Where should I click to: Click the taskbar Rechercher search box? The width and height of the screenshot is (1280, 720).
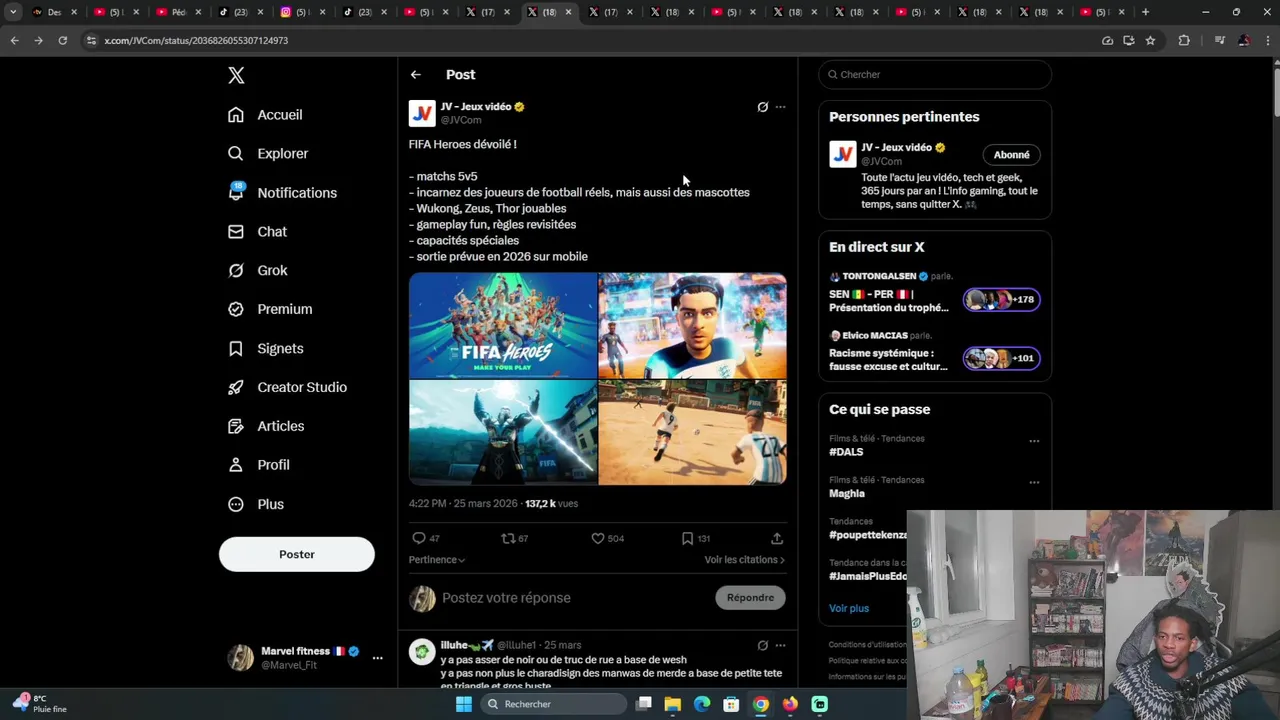pos(553,704)
